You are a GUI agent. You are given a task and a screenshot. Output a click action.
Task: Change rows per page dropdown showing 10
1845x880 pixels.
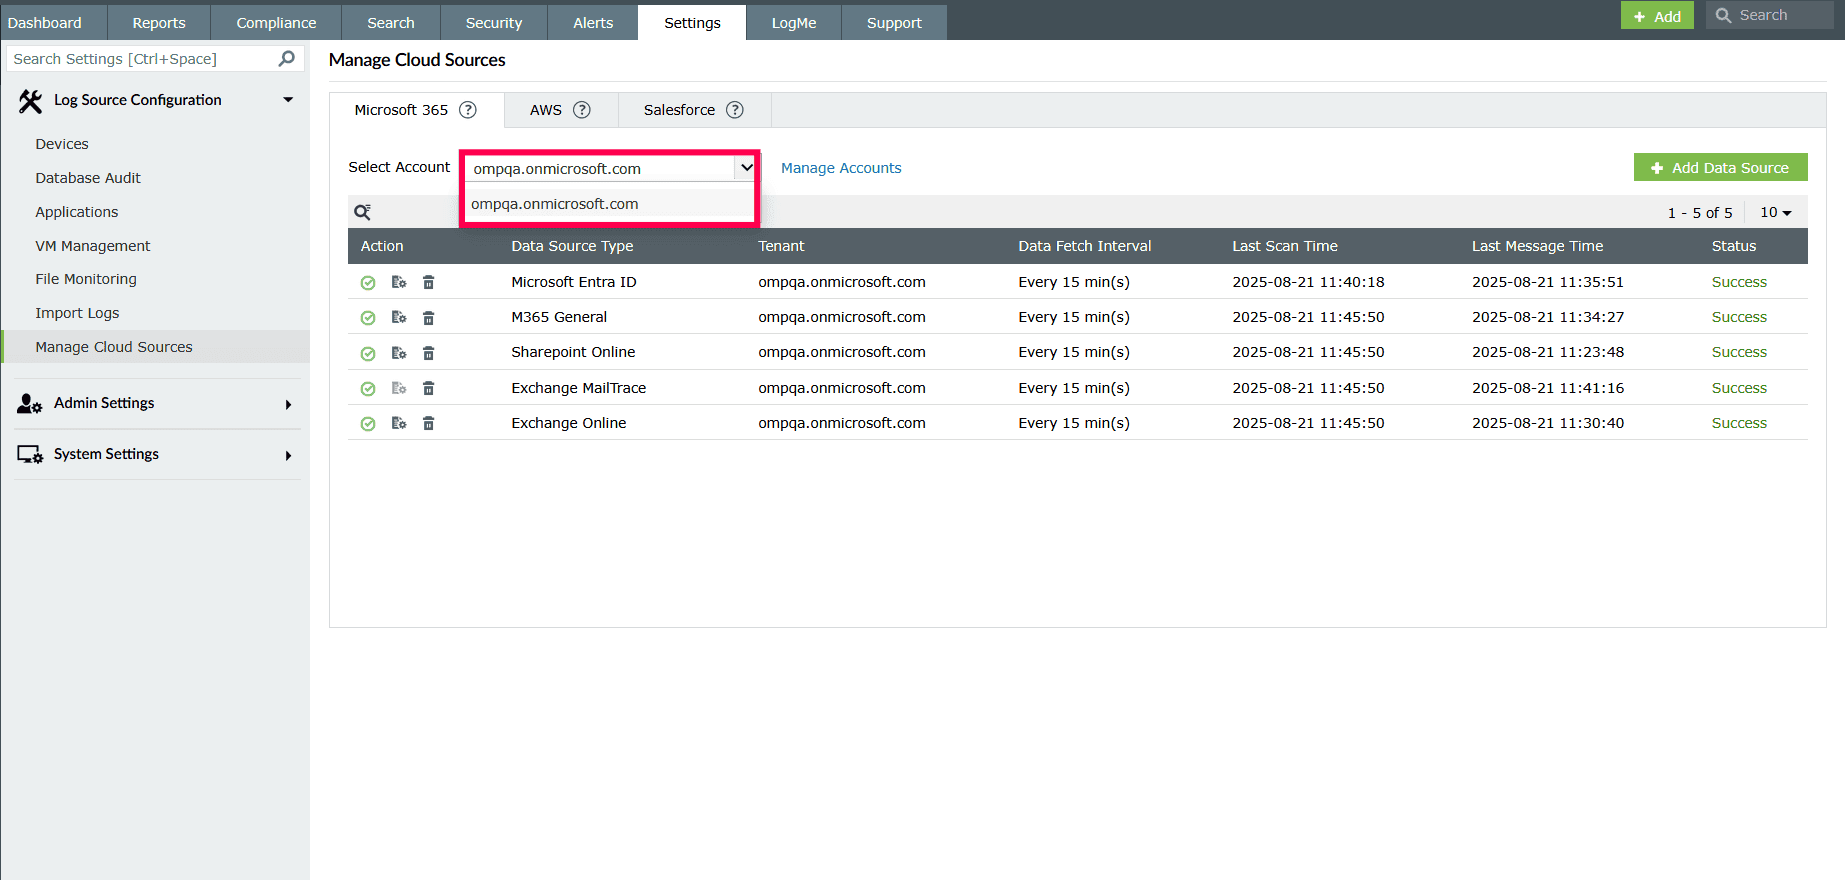[1776, 212]
